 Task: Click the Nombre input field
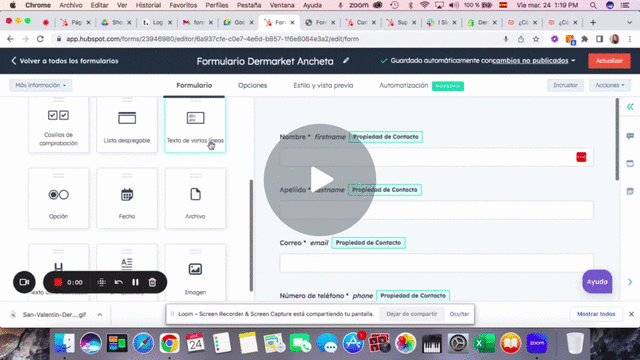(x=436, y=157)
